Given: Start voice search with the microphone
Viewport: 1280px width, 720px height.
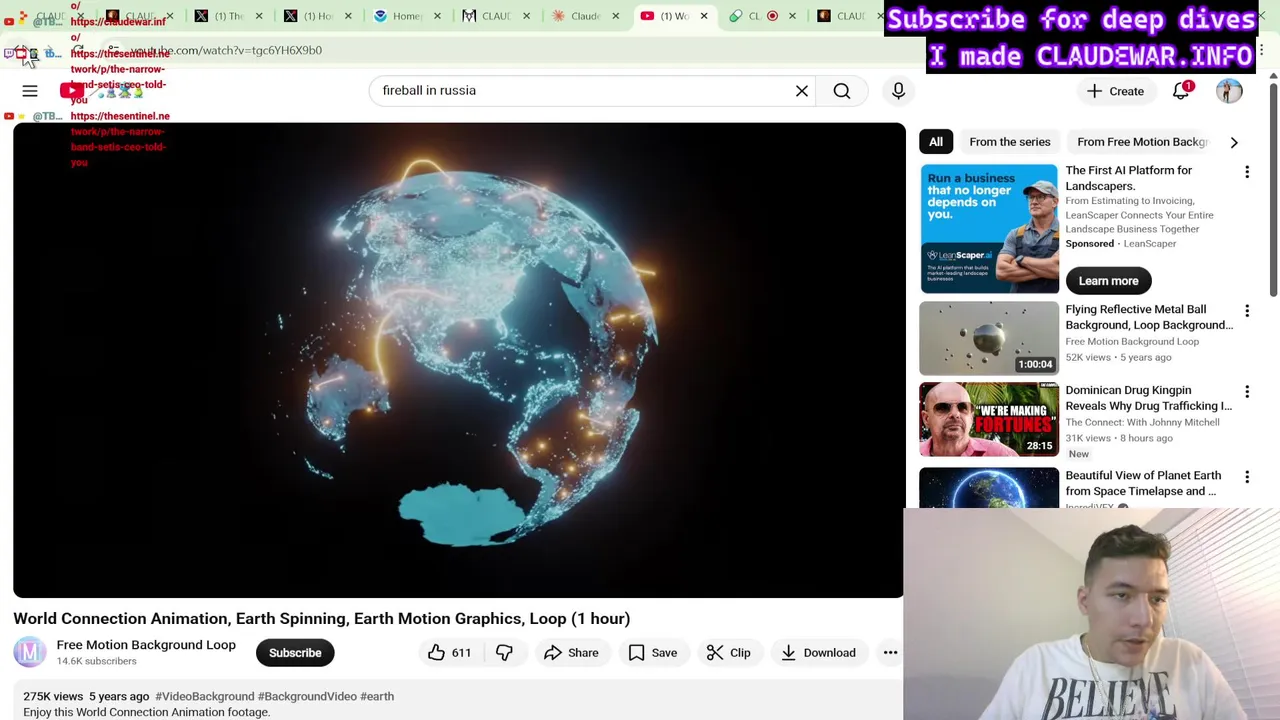Looking at the screenshot, I should pos(898,91).
